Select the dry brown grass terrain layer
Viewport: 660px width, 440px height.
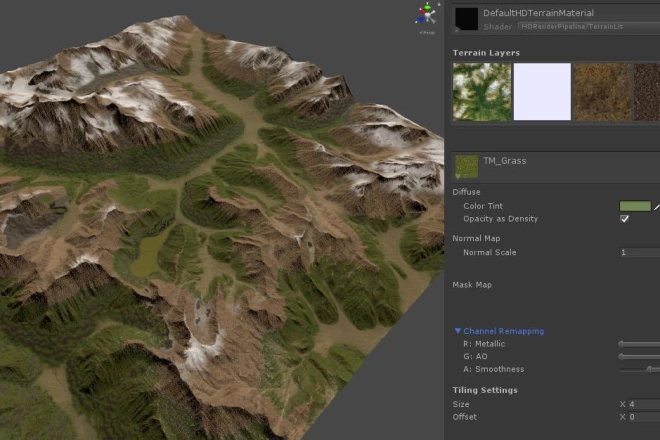tap(602, 92)
